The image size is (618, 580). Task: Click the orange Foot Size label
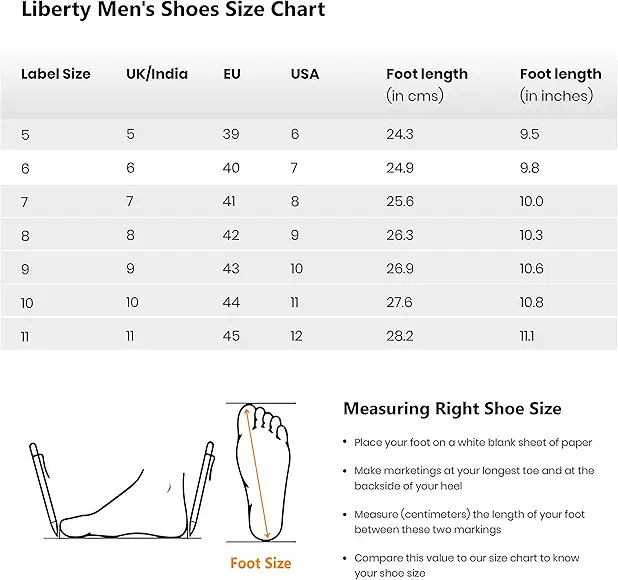pos(261,563)
